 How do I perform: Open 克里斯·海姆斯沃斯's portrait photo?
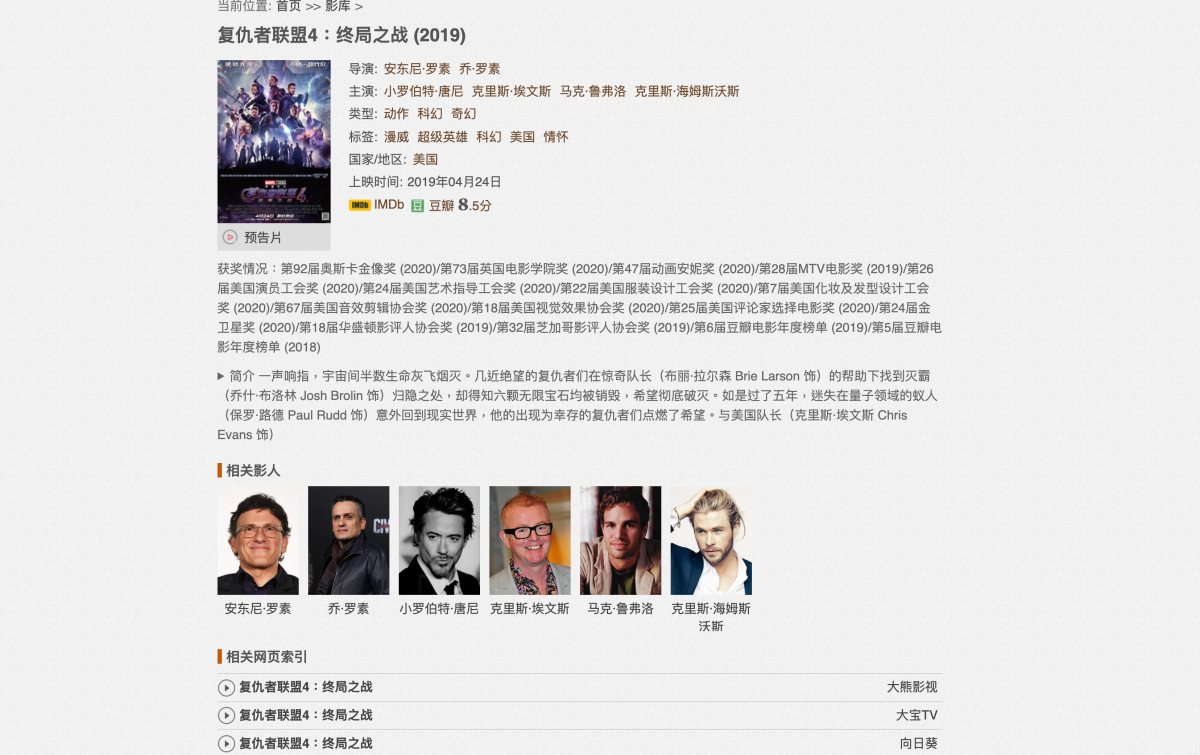tap(711, 541)
